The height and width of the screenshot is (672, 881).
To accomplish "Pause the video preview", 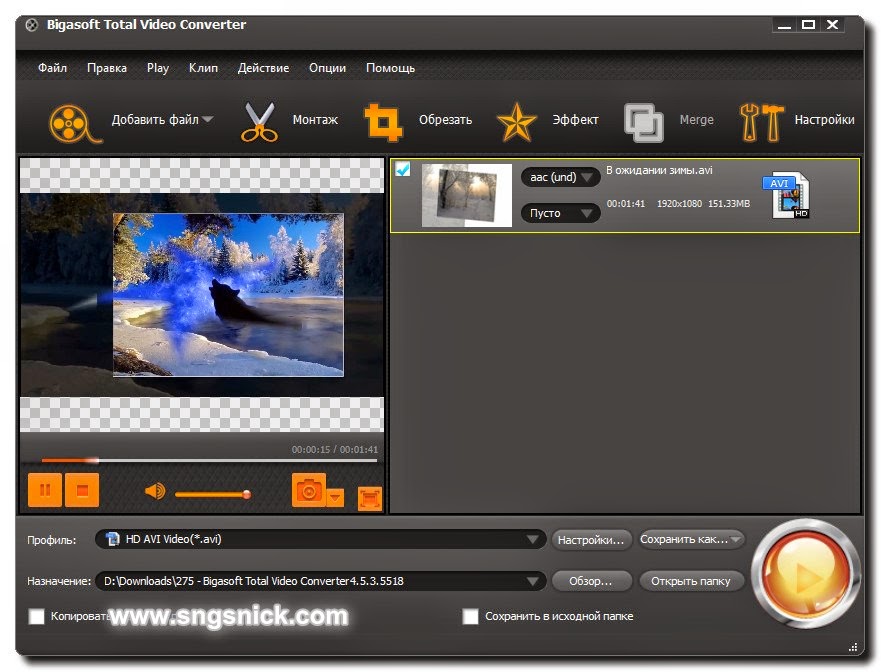I will (x=45, y=490).
